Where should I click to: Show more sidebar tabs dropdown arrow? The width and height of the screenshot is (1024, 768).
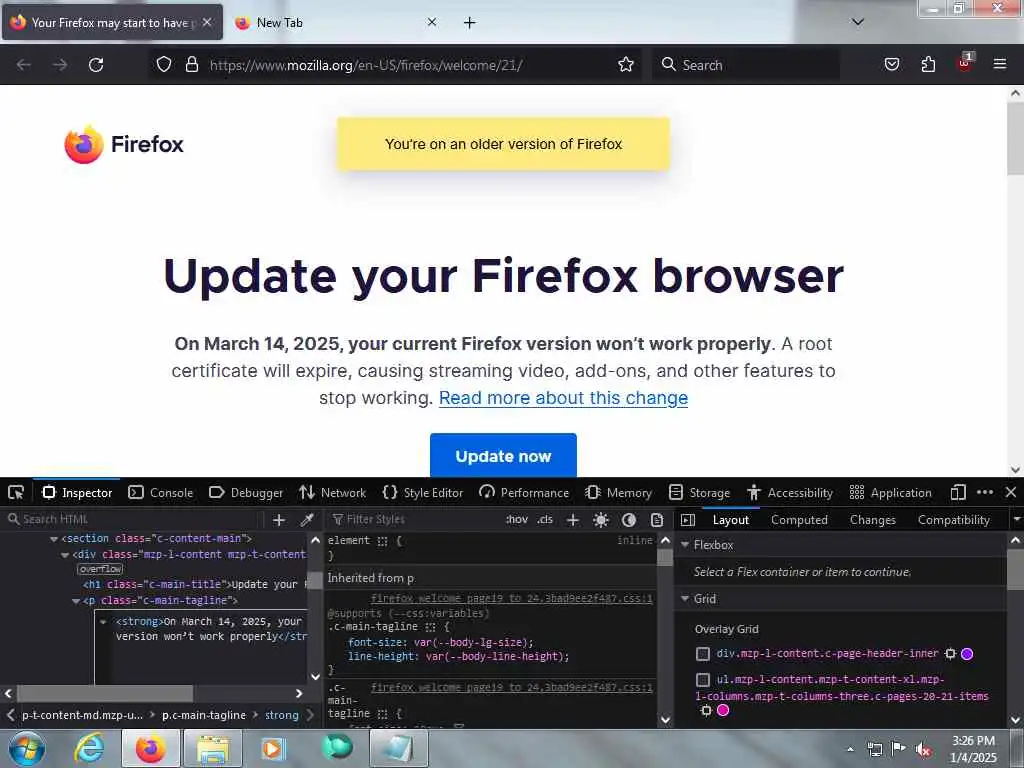coord(1016,520)
